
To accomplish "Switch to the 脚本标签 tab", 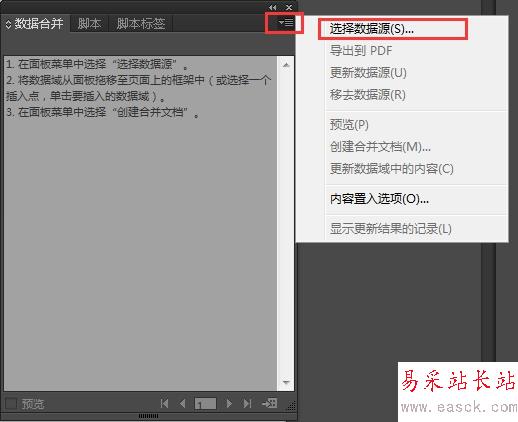I will [141, 23].
